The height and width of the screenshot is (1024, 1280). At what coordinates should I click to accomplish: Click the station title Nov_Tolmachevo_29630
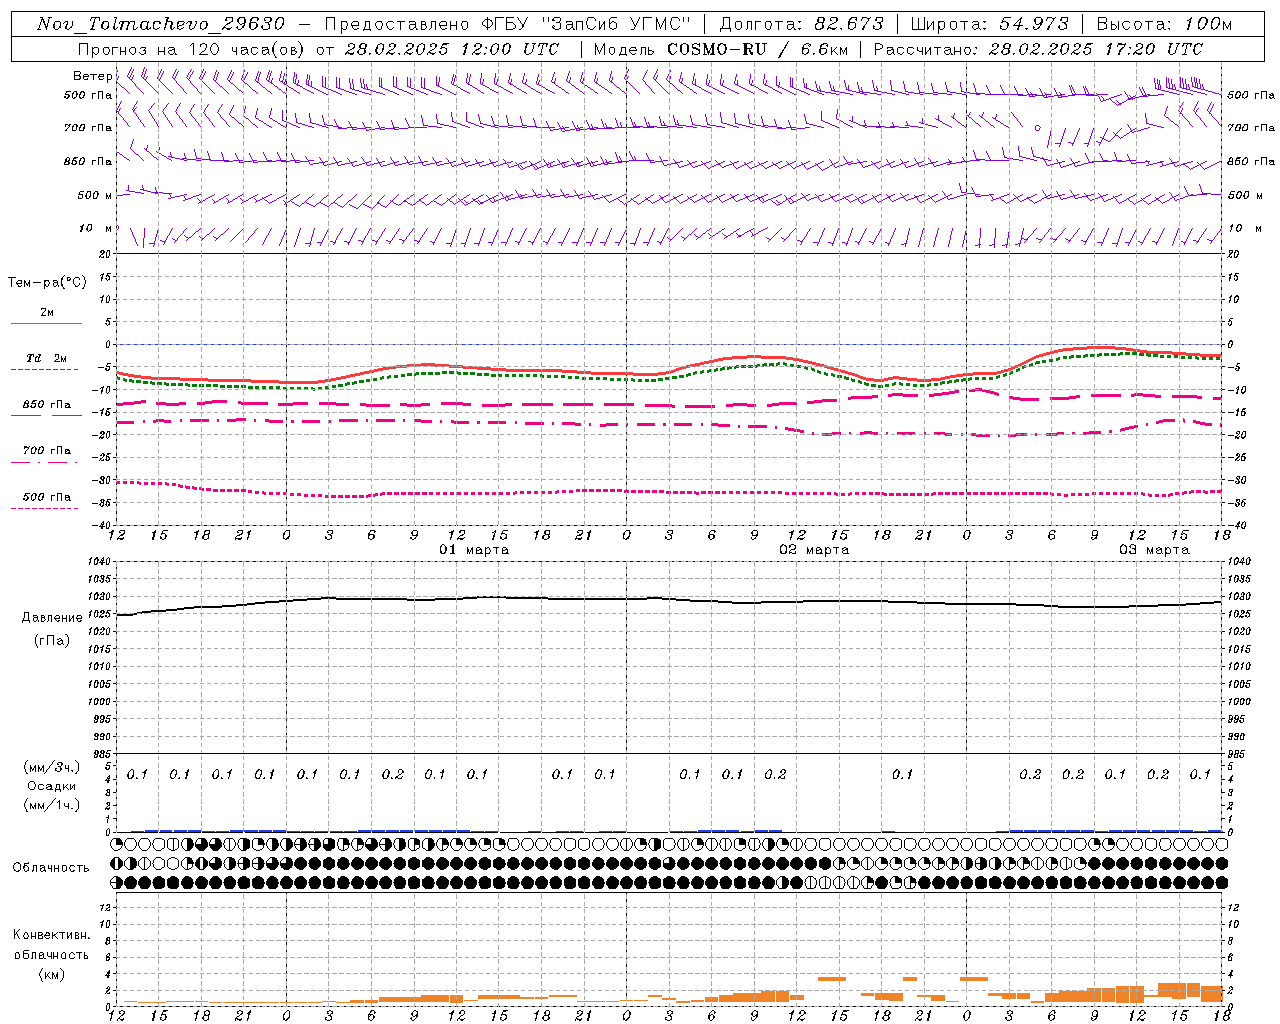(x=161, y=24)
